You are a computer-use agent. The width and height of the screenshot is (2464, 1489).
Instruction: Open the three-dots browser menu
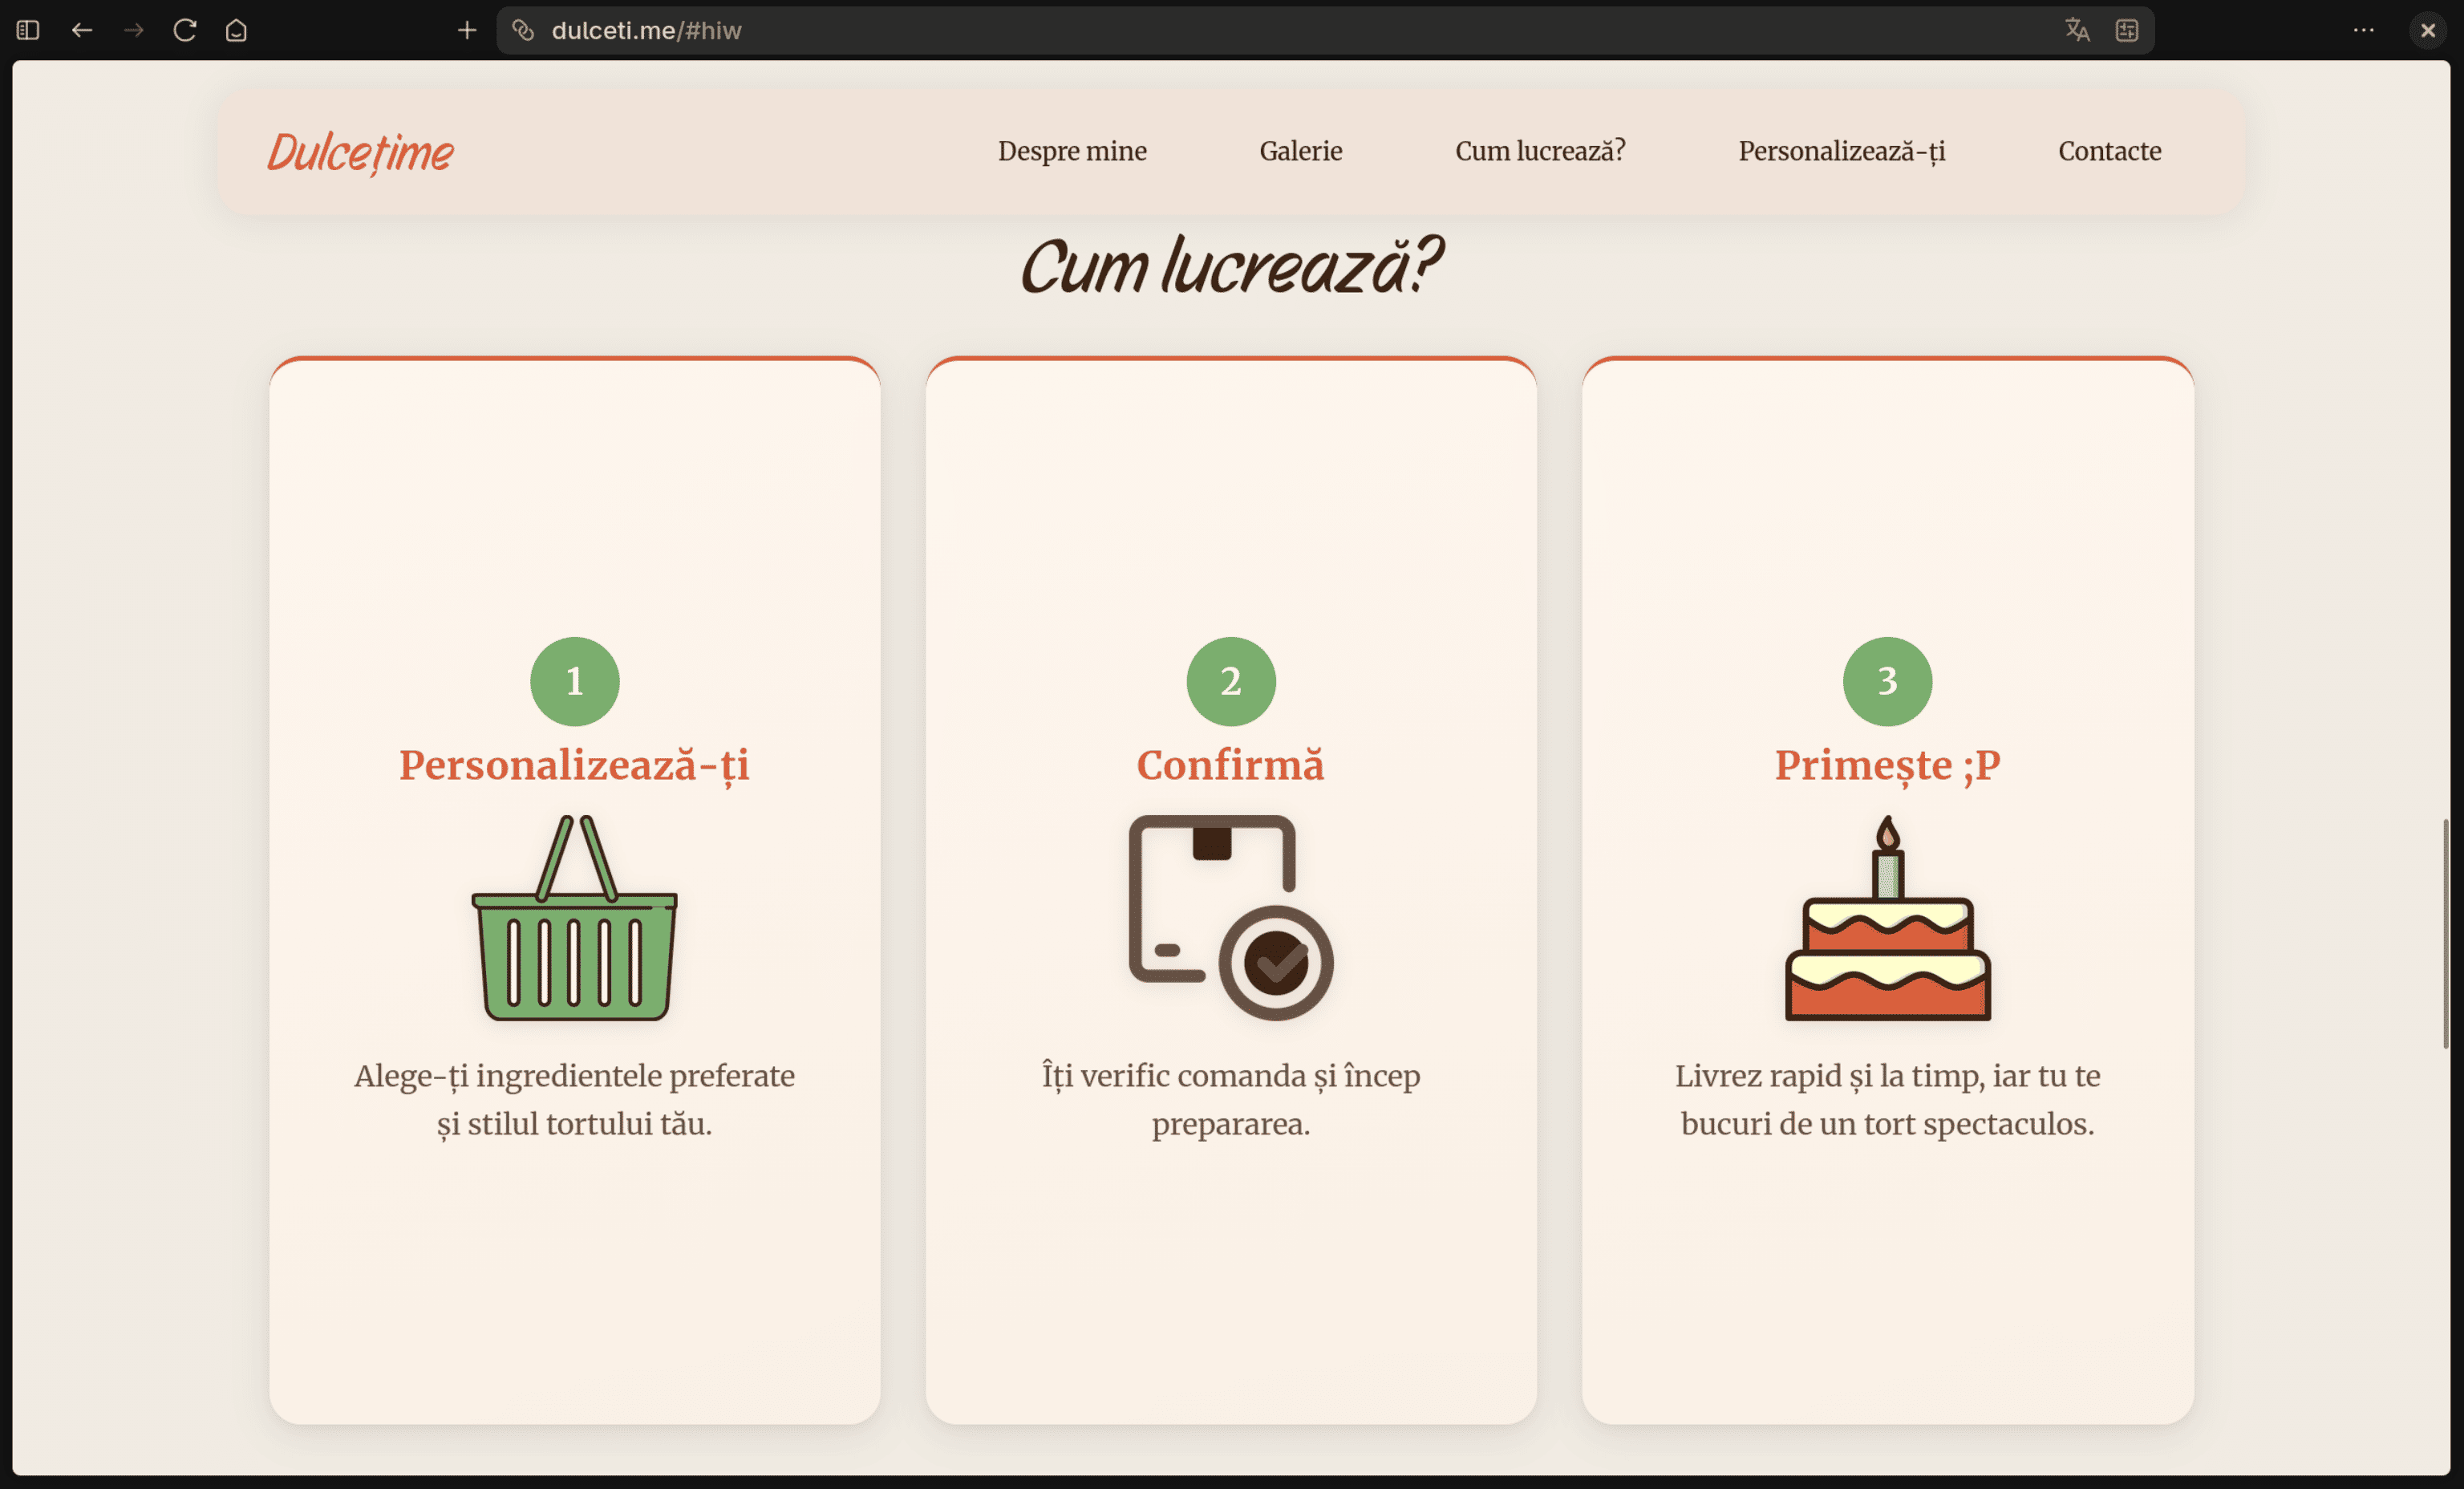(x=2364, y=30)
